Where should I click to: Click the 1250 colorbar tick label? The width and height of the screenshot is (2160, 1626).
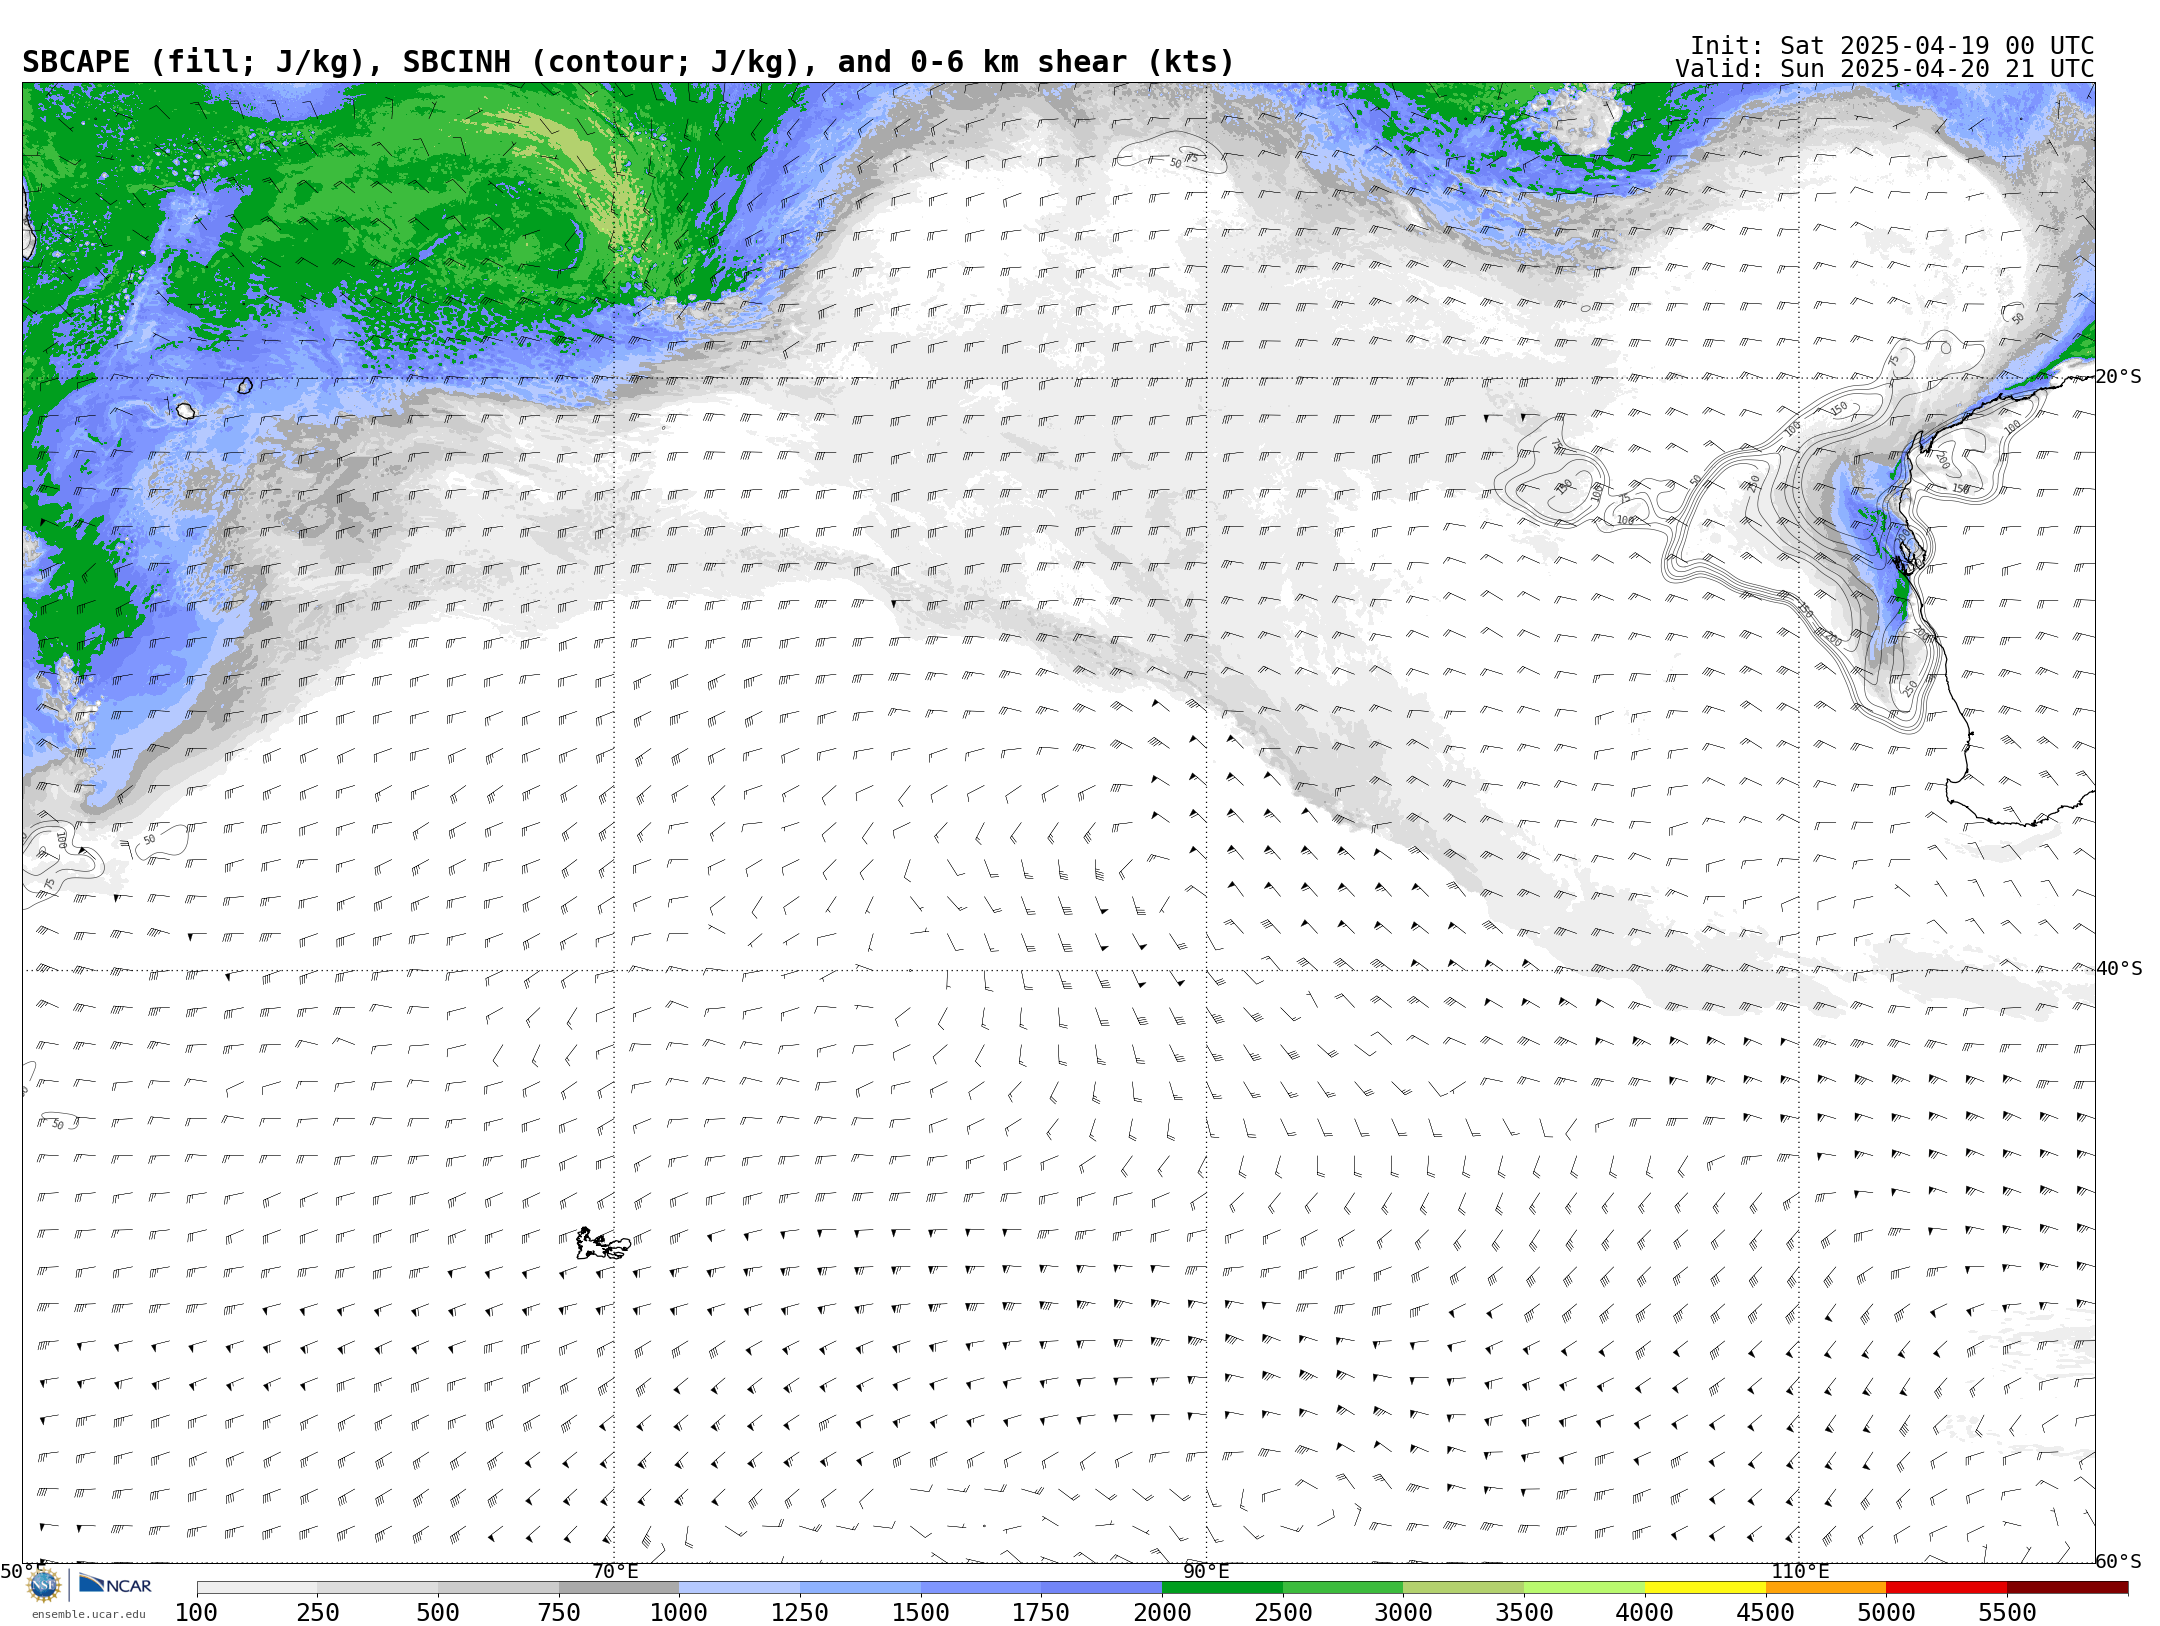tap(800, 1613)
